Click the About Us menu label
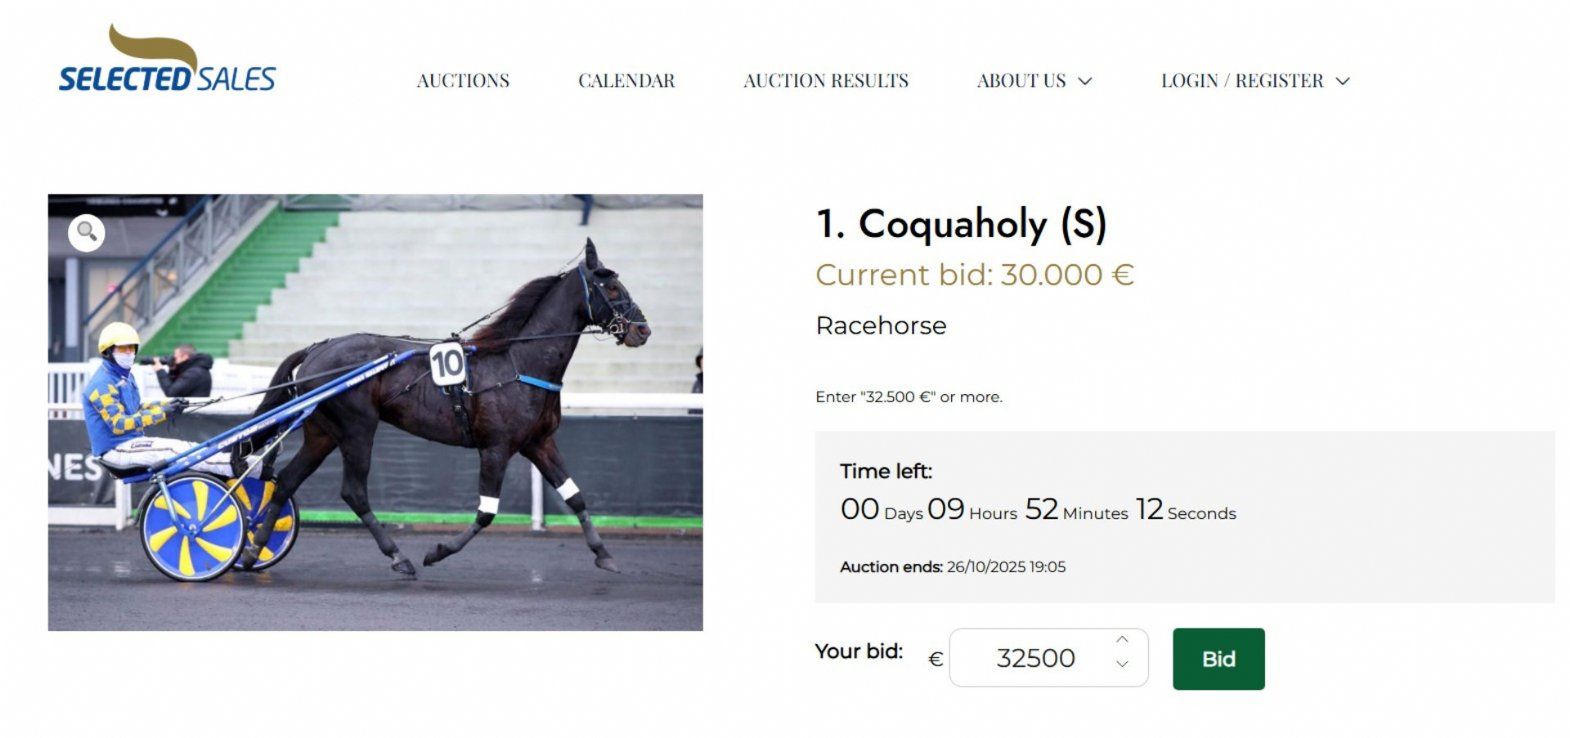This screenshot has height=738, width=1570. 1021,81
